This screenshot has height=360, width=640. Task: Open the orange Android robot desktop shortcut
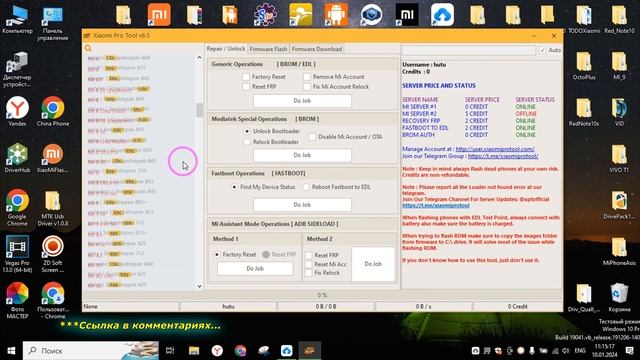336,14
